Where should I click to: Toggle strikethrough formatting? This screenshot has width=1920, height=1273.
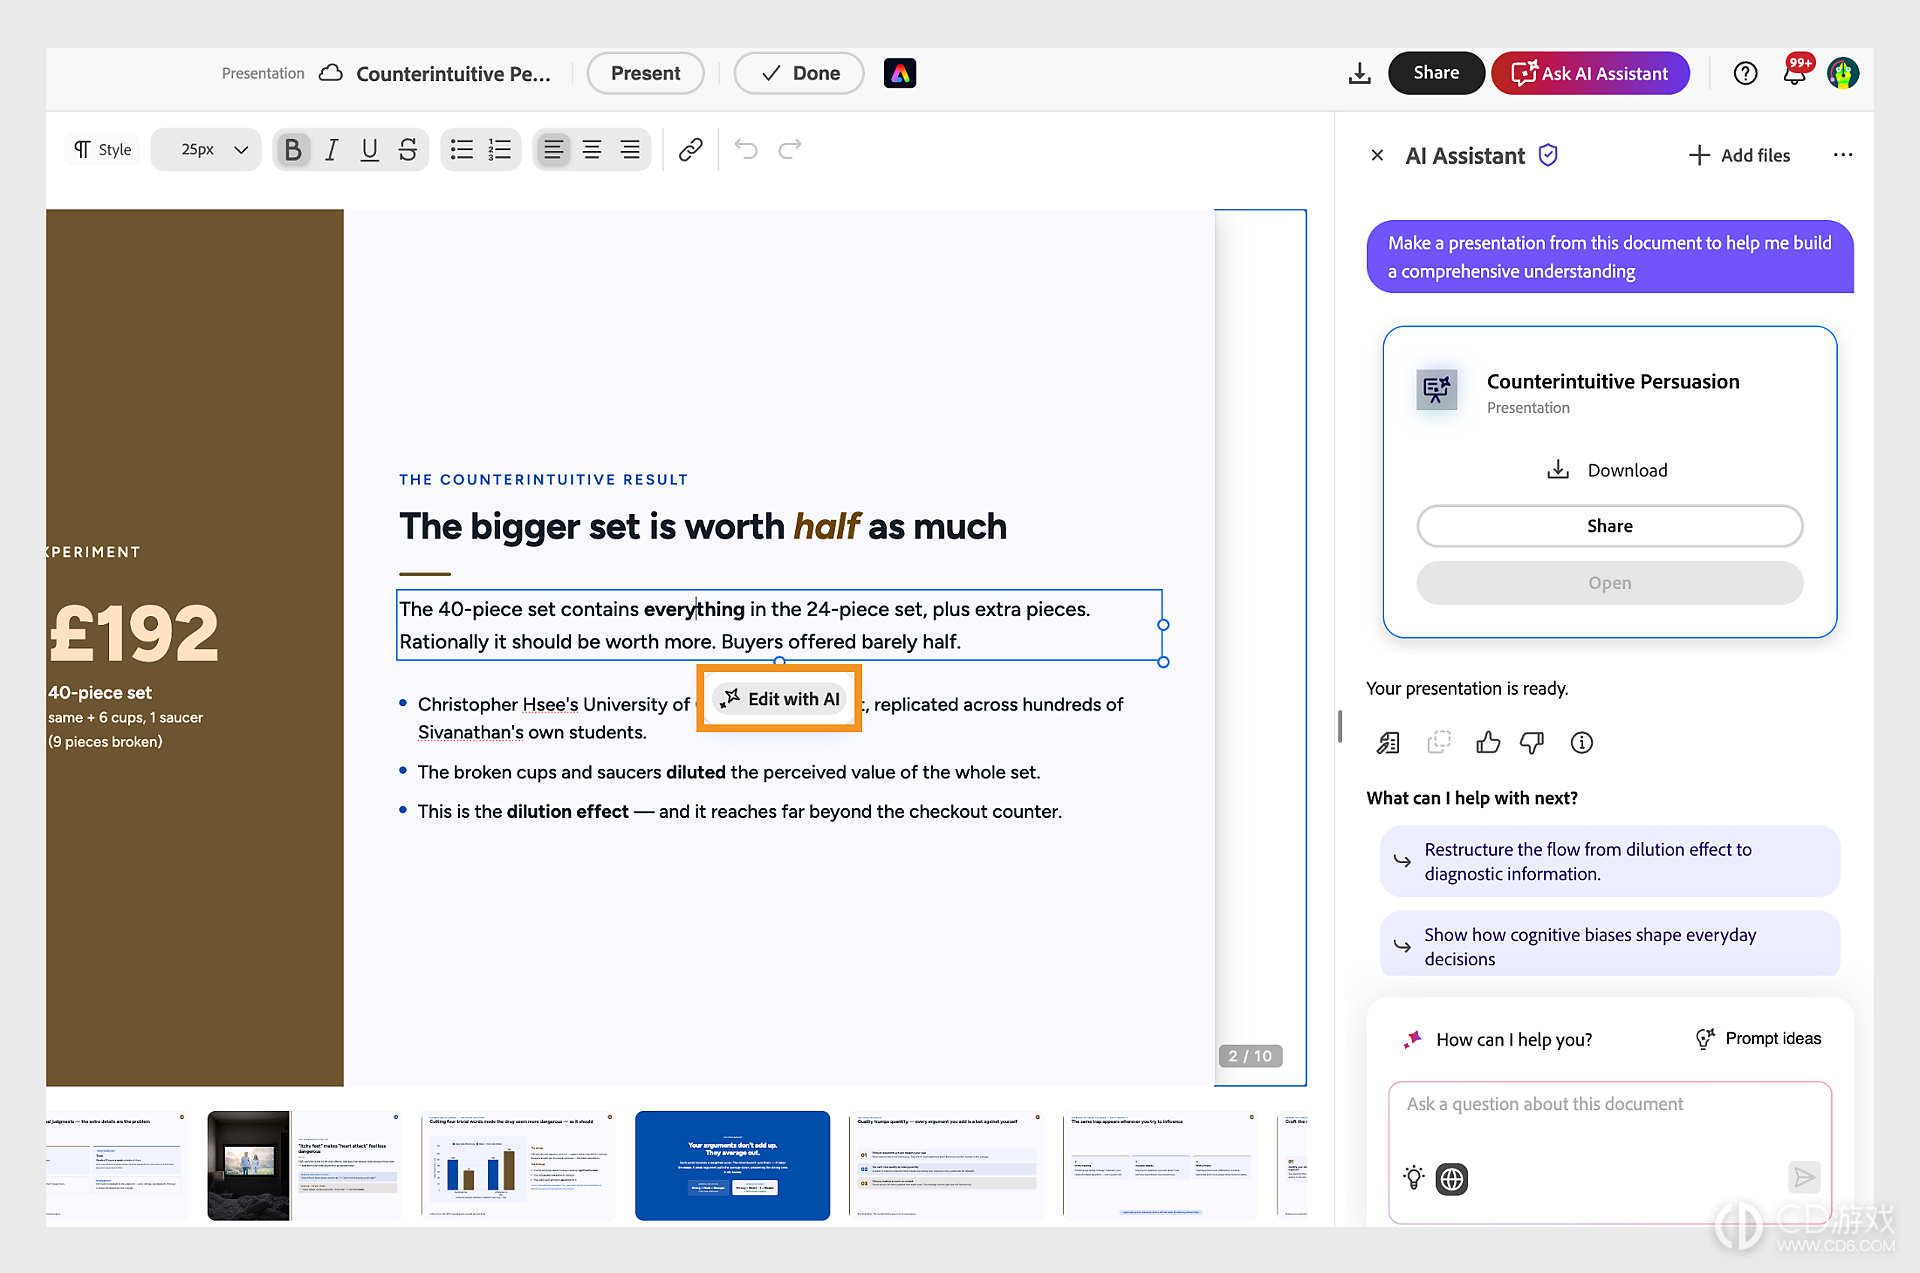click(x=408, y=150)
